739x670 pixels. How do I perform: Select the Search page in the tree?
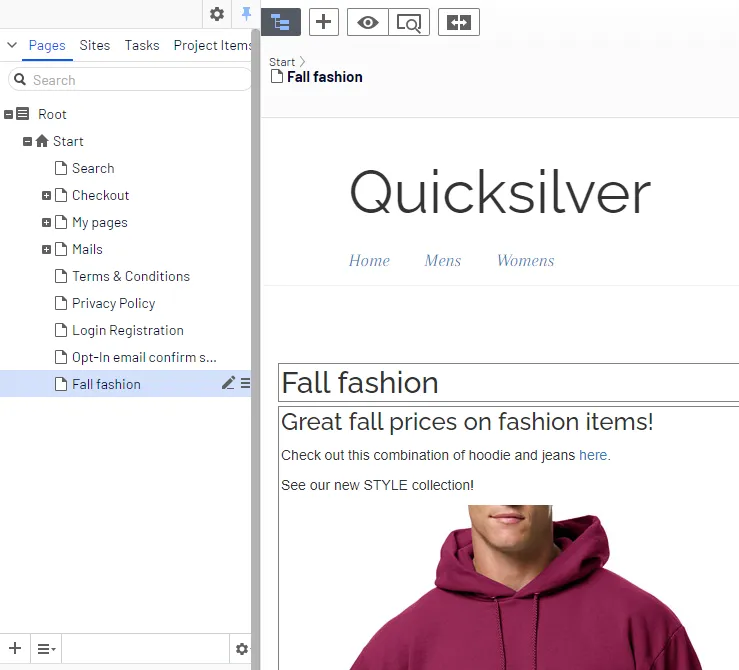pyautogui.click(x=93, y=168)
